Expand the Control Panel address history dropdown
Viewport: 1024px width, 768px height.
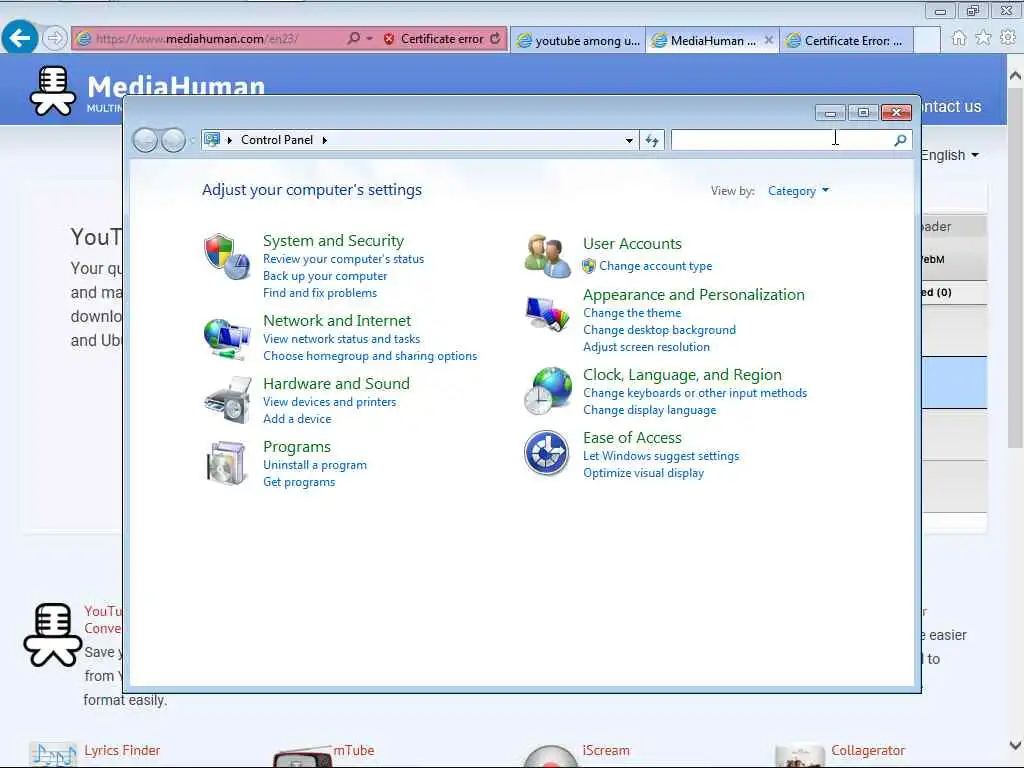[x=628, y=140]
